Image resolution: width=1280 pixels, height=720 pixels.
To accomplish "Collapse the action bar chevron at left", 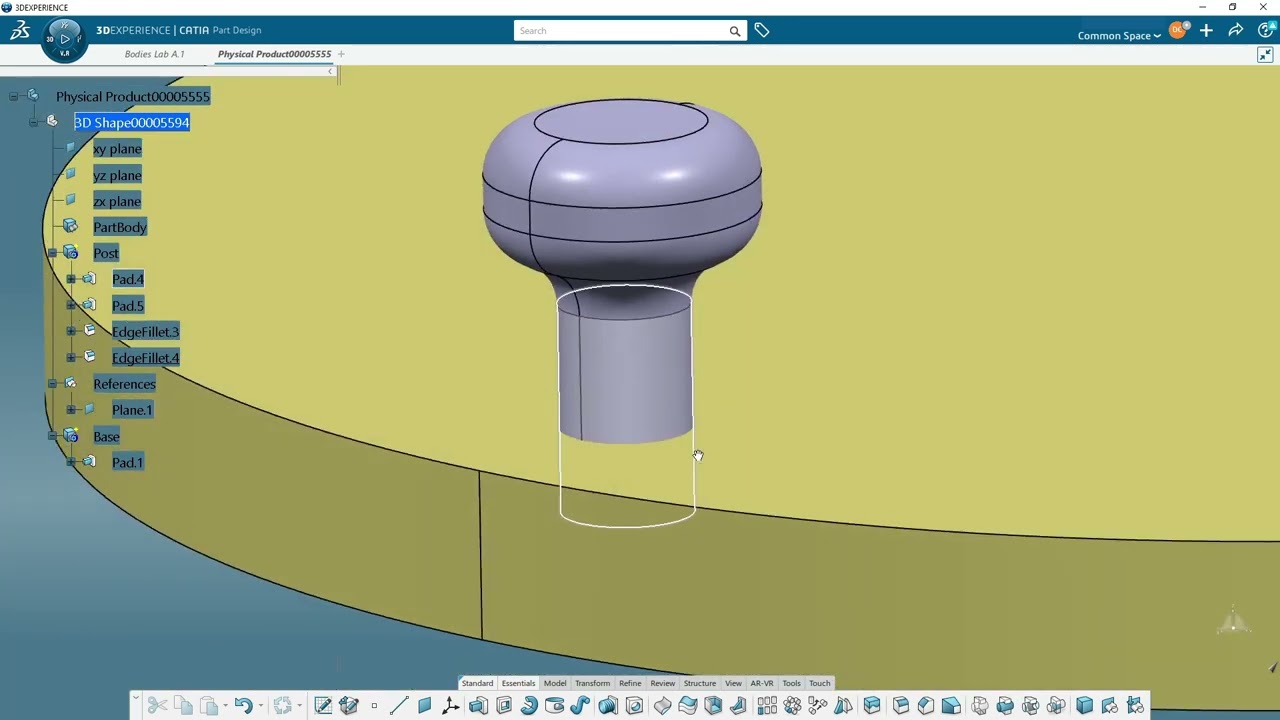I will point(135,700).
